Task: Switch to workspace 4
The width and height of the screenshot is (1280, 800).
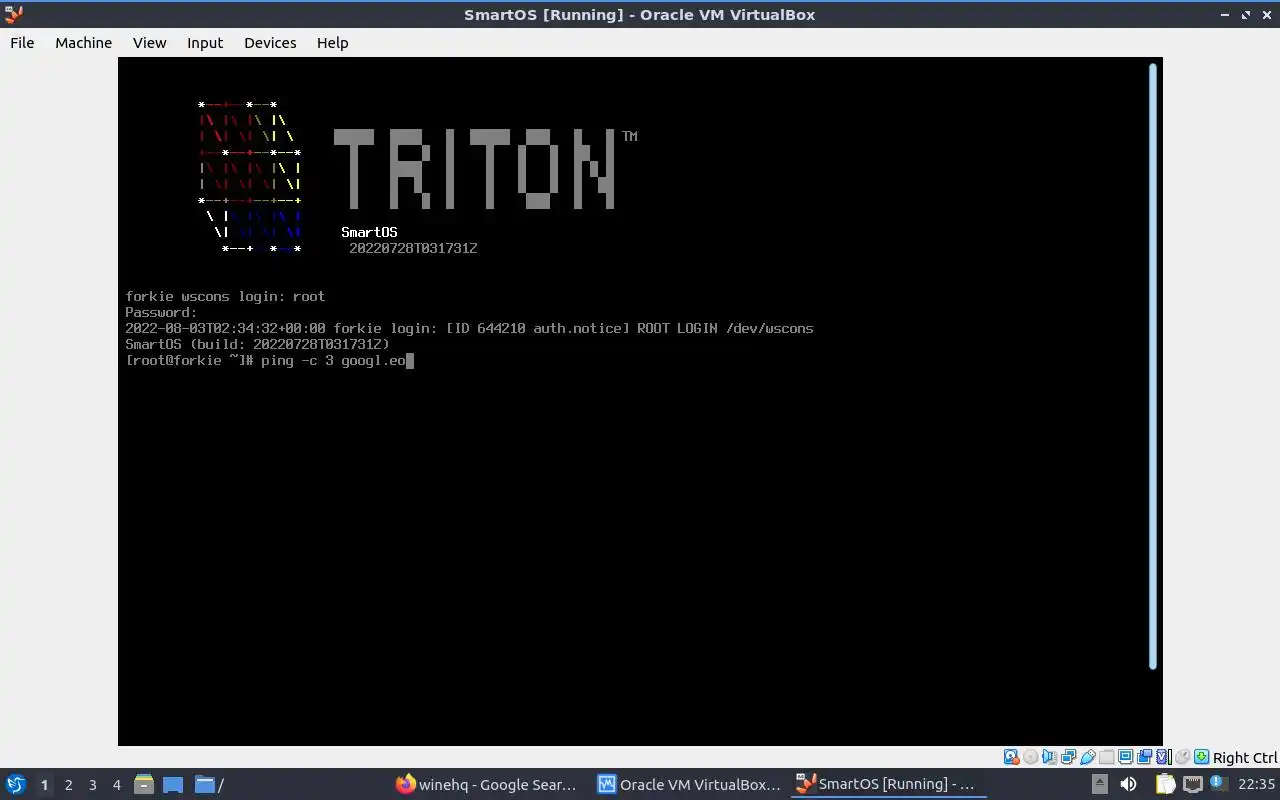Action: [x=116, y=785]
